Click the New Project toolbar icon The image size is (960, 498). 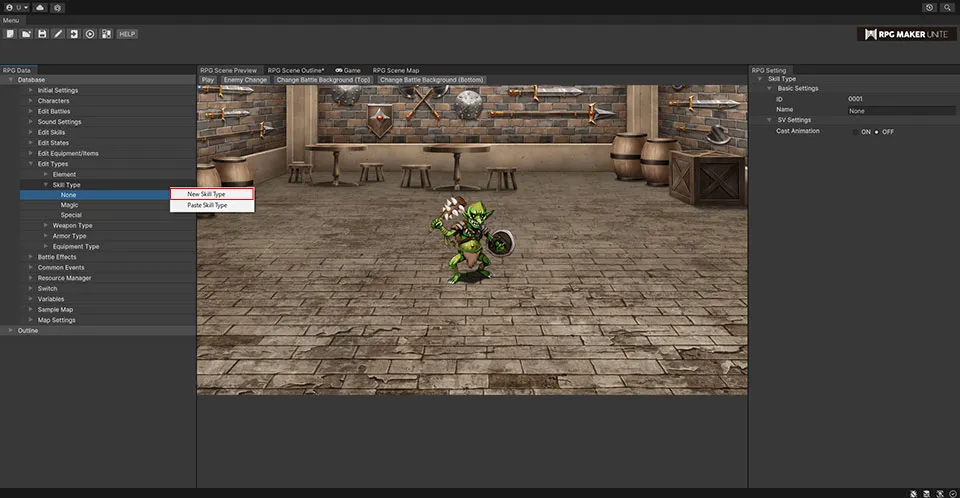10,34
